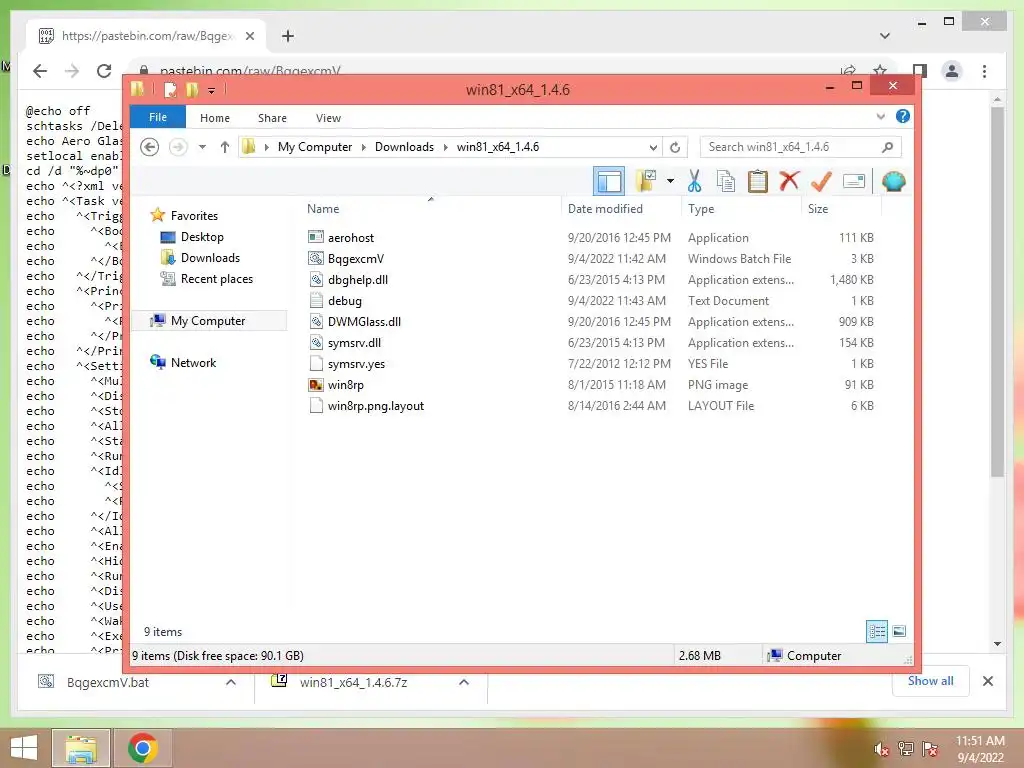Refresh the current folder
This screenshot has width=1024, height=768.
675,147
